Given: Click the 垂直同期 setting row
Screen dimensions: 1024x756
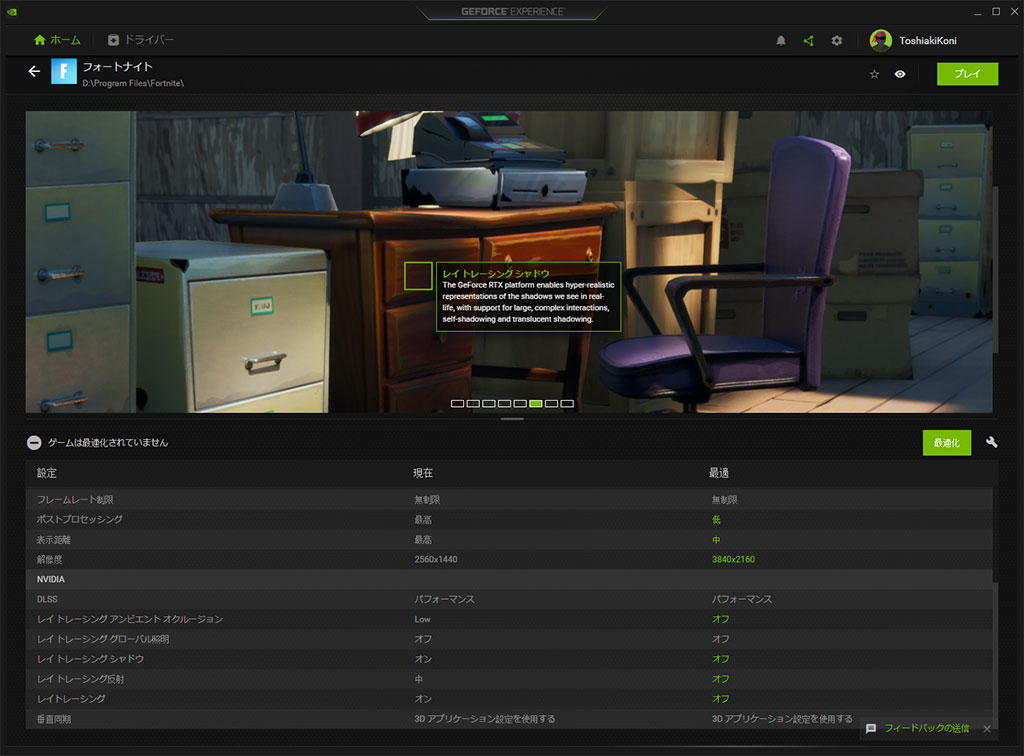Looking at the screenshot, I should coord(509,719).
